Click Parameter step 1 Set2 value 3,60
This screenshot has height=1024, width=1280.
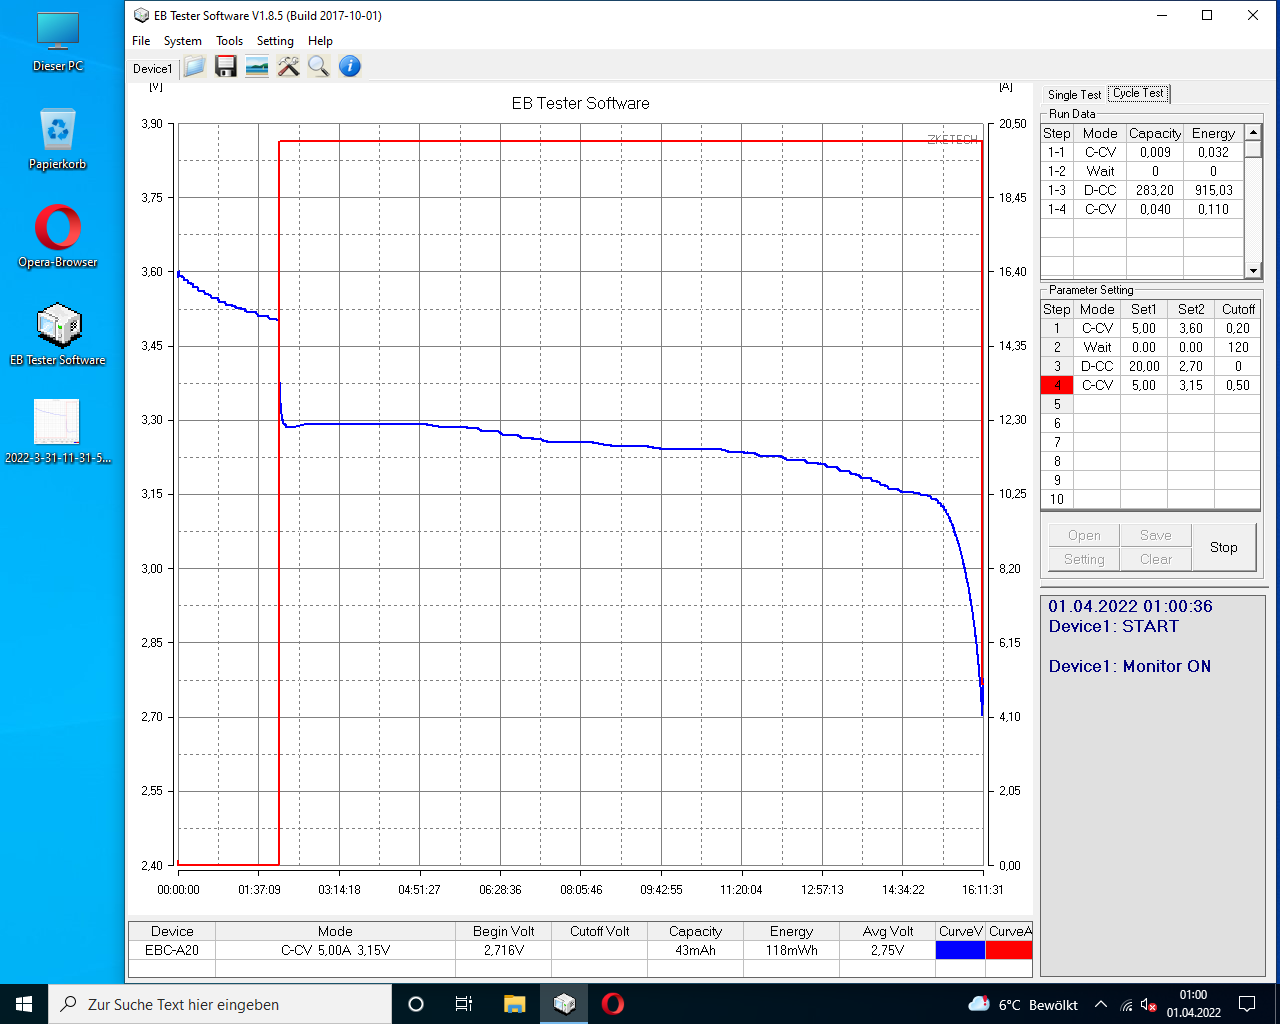pos(1191,328)
